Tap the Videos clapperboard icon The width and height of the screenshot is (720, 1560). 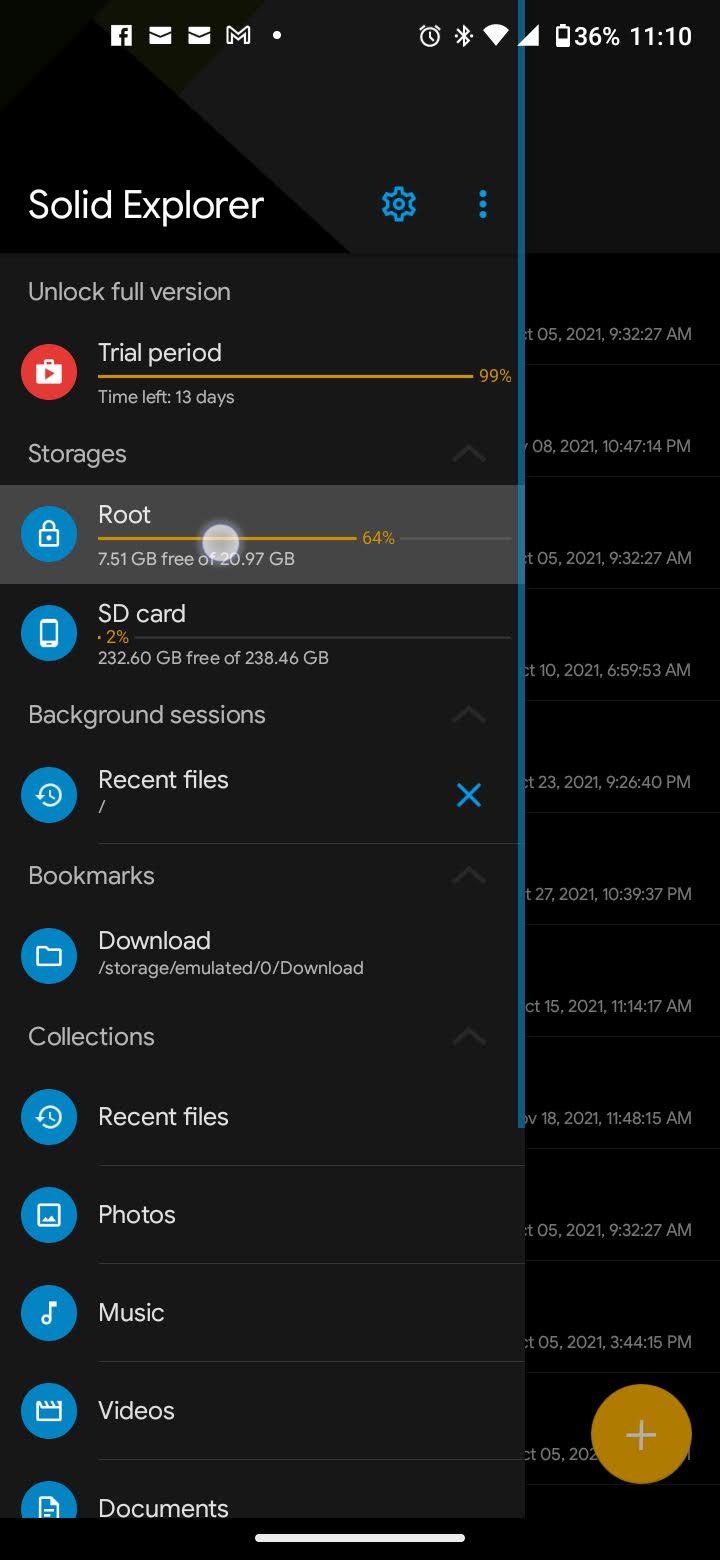(x=49, y=1410)
